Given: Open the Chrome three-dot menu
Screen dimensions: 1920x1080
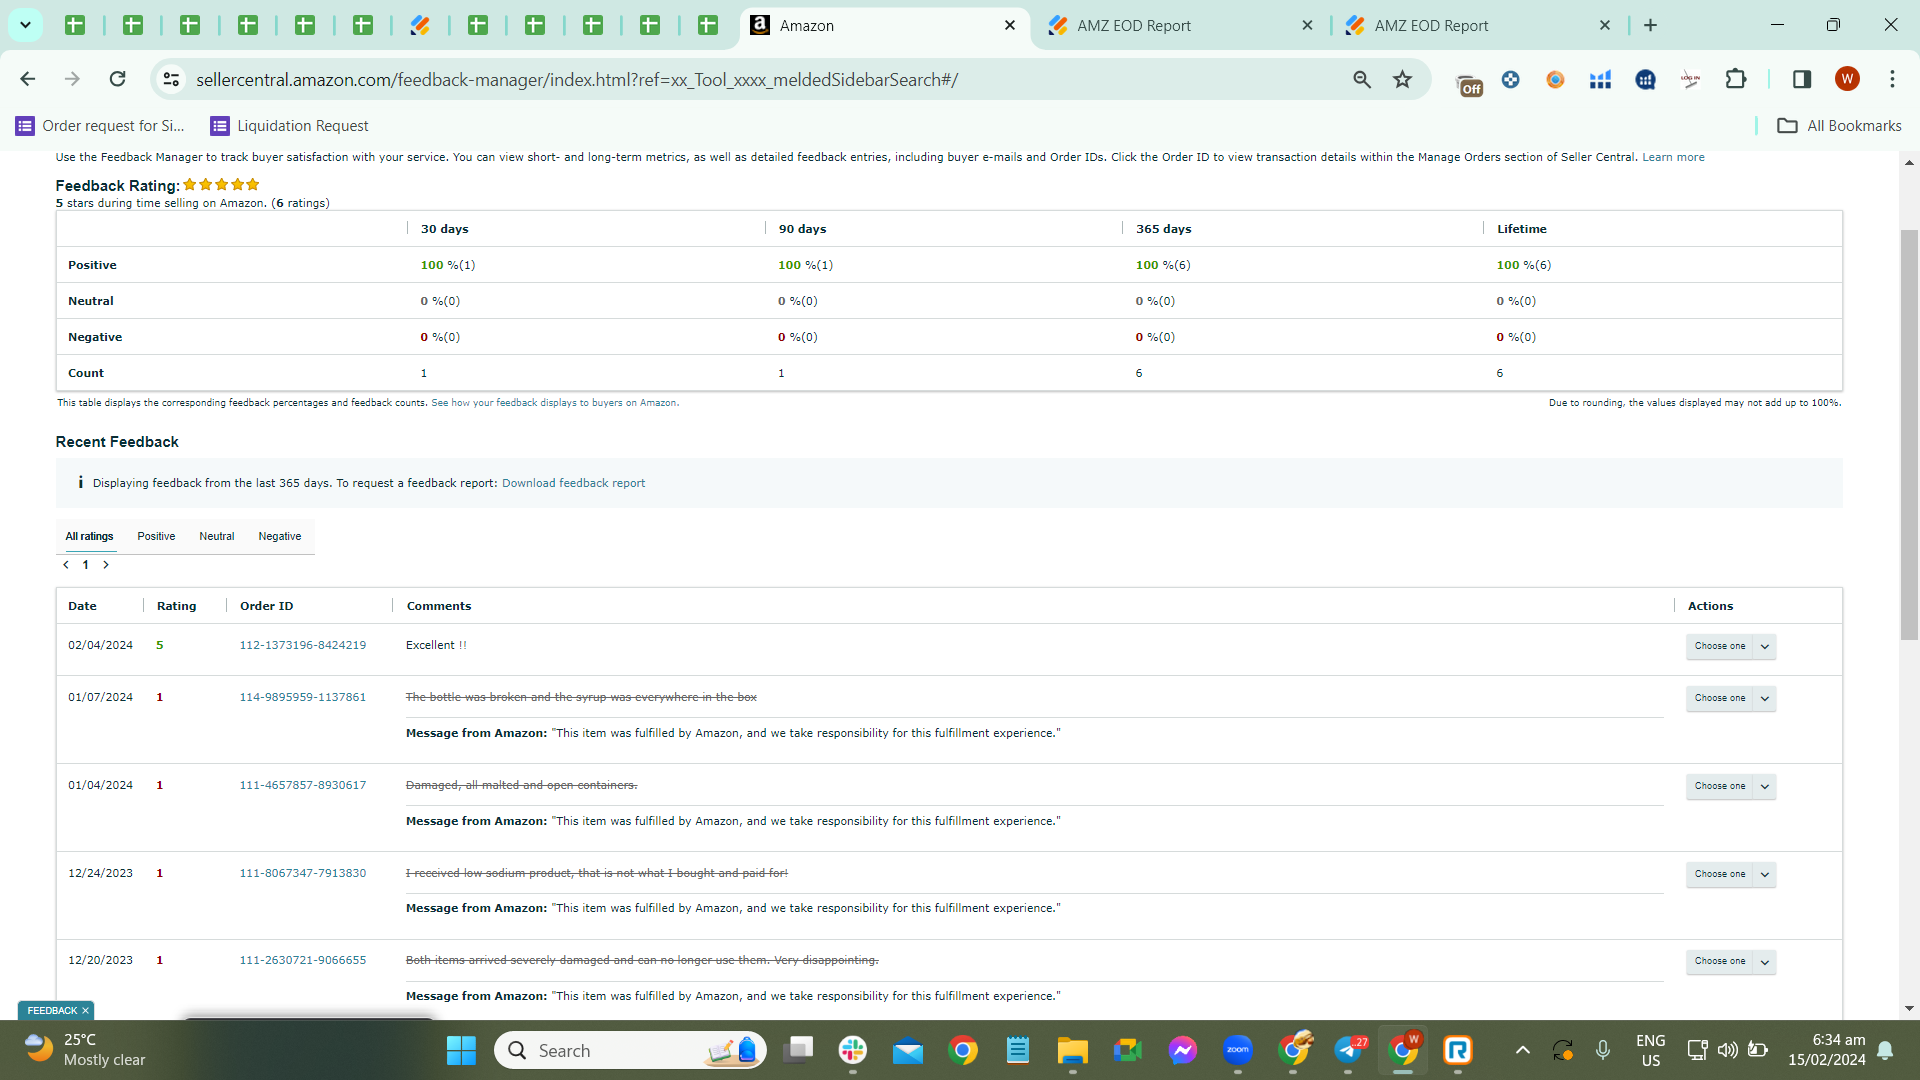Looking at the screenshot, I should point(1892,79).
